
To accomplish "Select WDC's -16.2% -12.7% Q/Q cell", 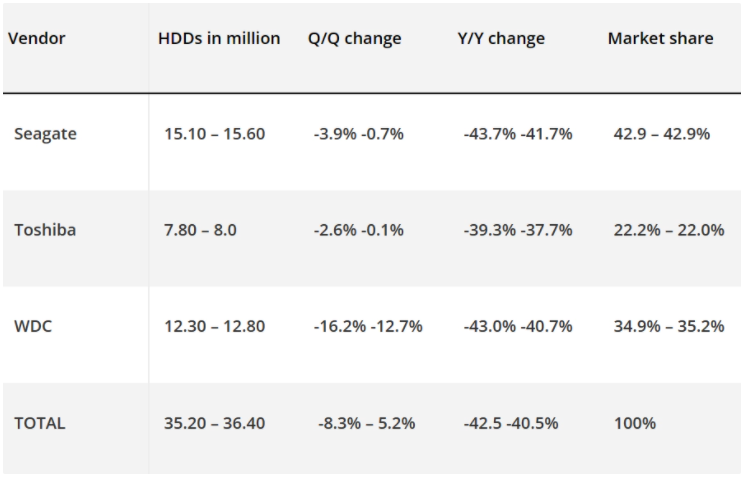I will click(367, 326).
